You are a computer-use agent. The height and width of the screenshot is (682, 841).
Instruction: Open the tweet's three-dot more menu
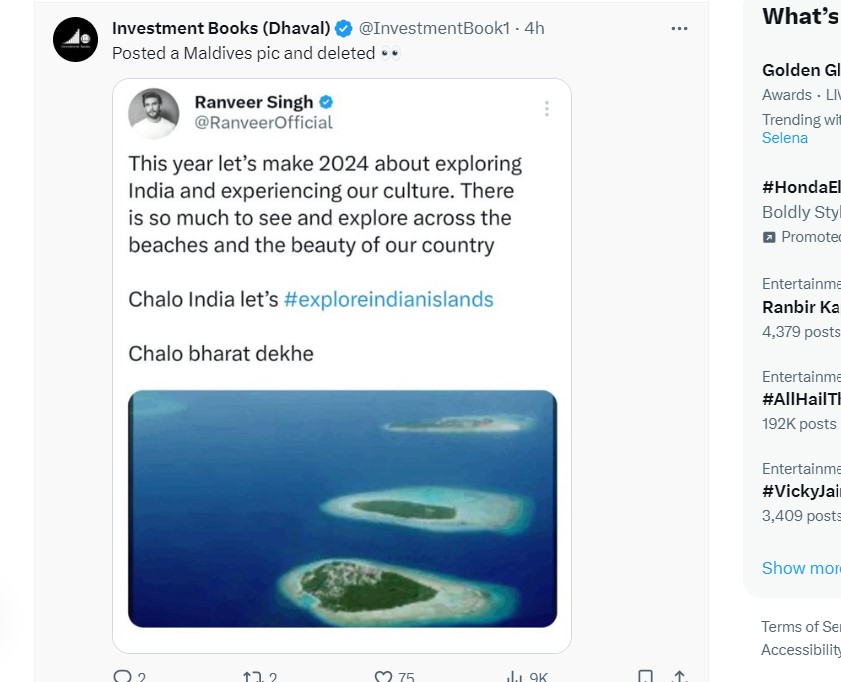(679, 28)
